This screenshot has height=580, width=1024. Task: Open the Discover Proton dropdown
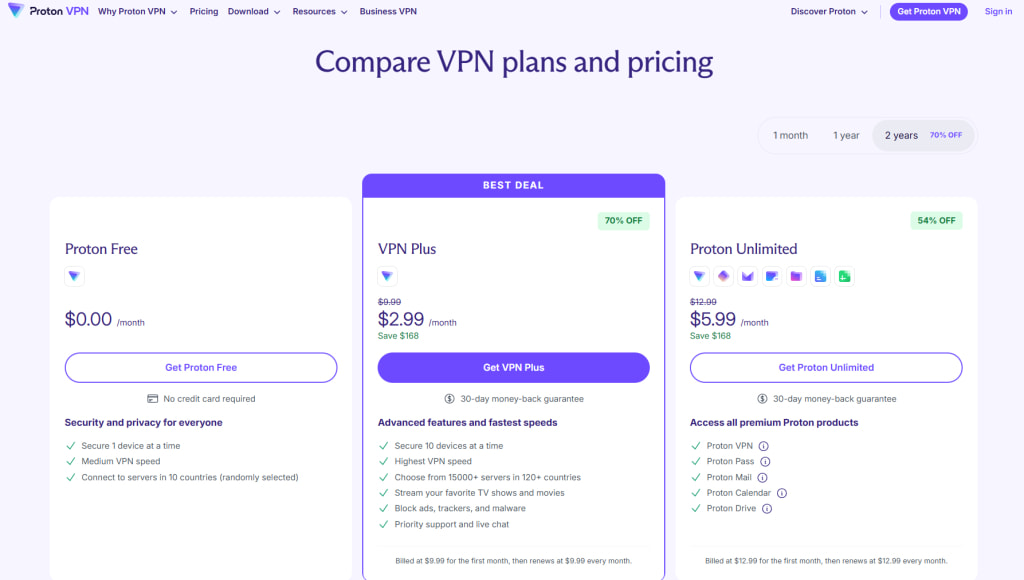829,12
